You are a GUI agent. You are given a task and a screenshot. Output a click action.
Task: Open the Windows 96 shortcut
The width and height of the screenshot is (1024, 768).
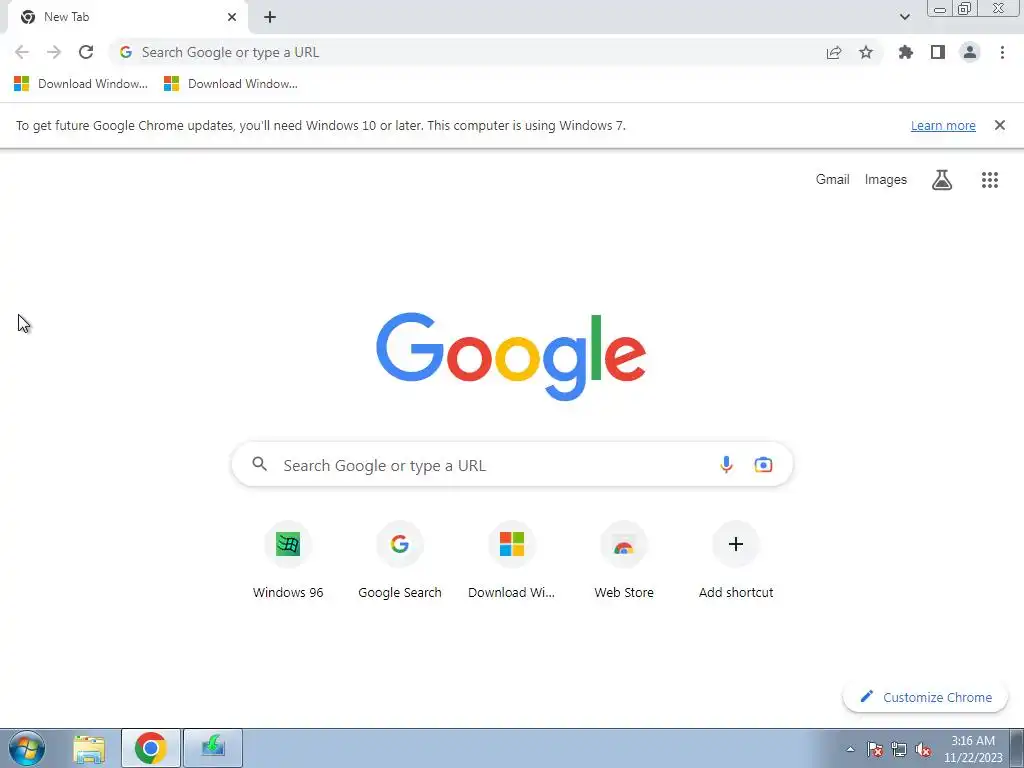click(x=288, y=560)
